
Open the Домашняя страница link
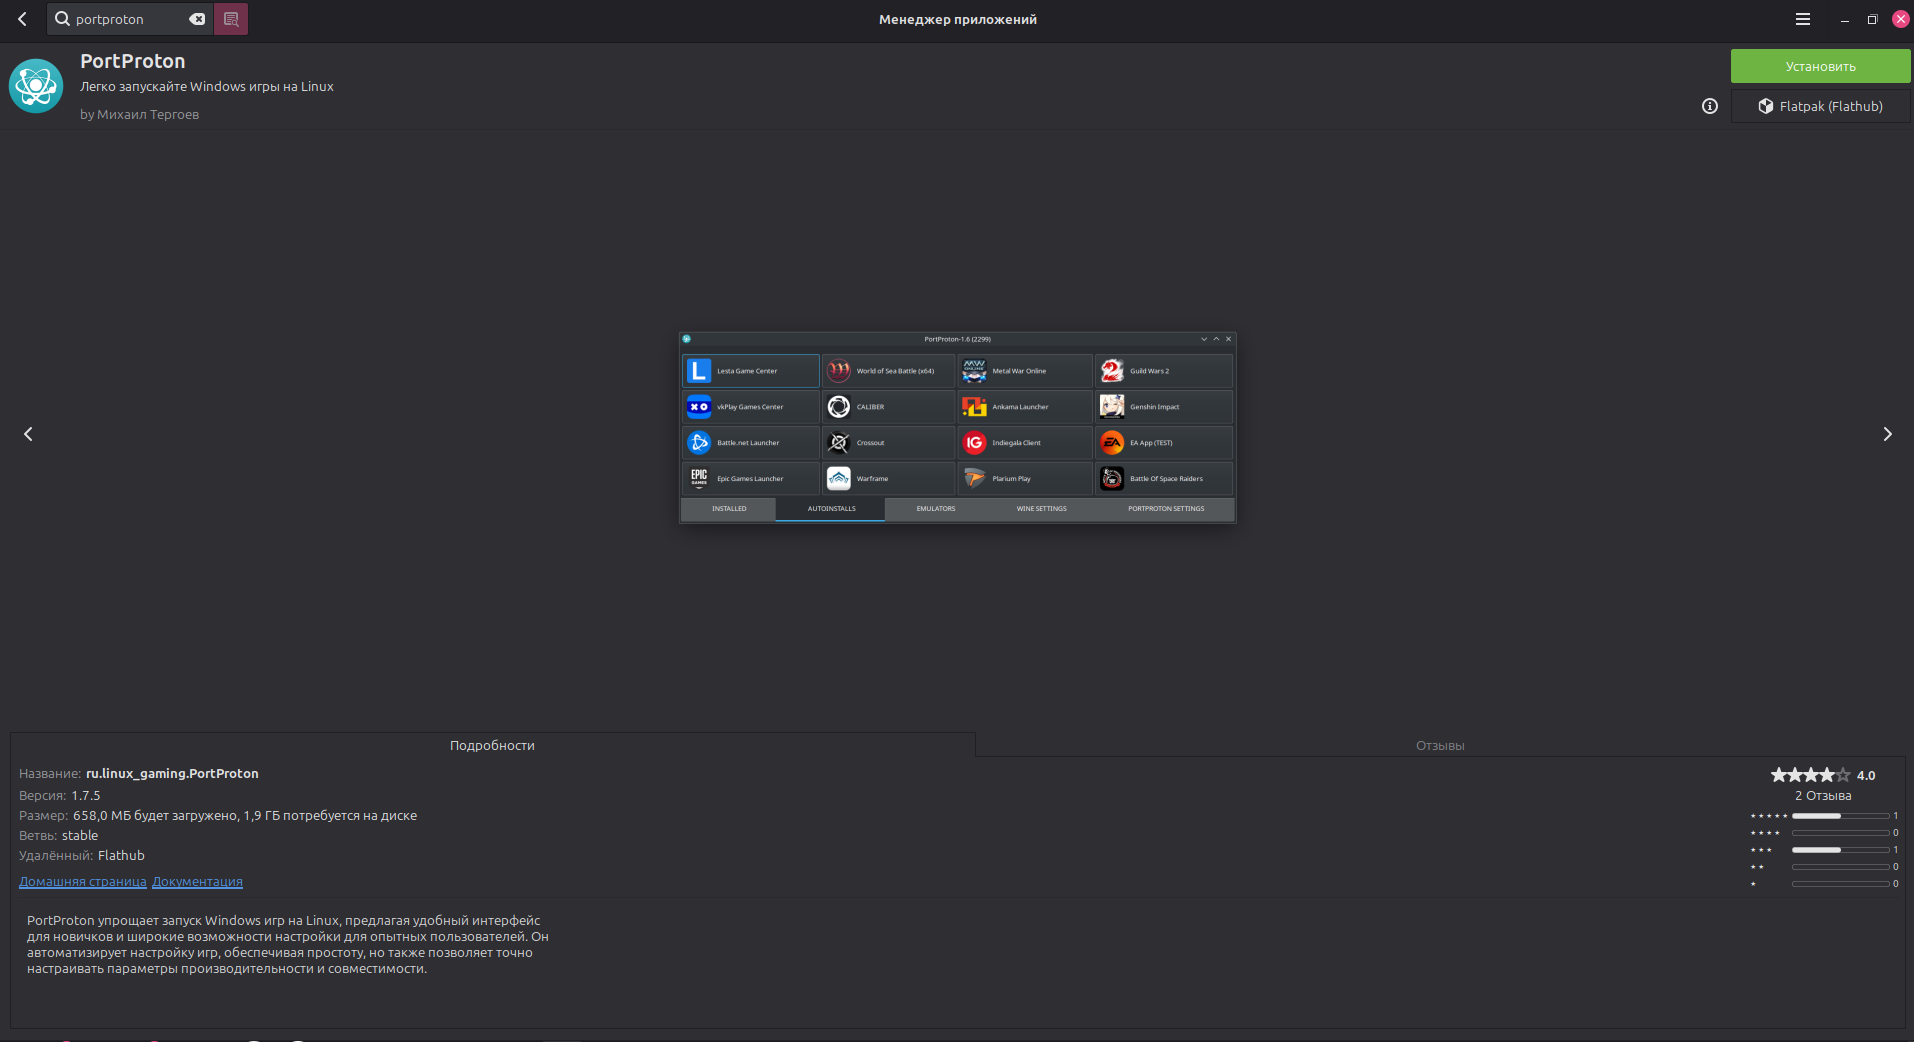pyautogui.click(x=83, y=882)
